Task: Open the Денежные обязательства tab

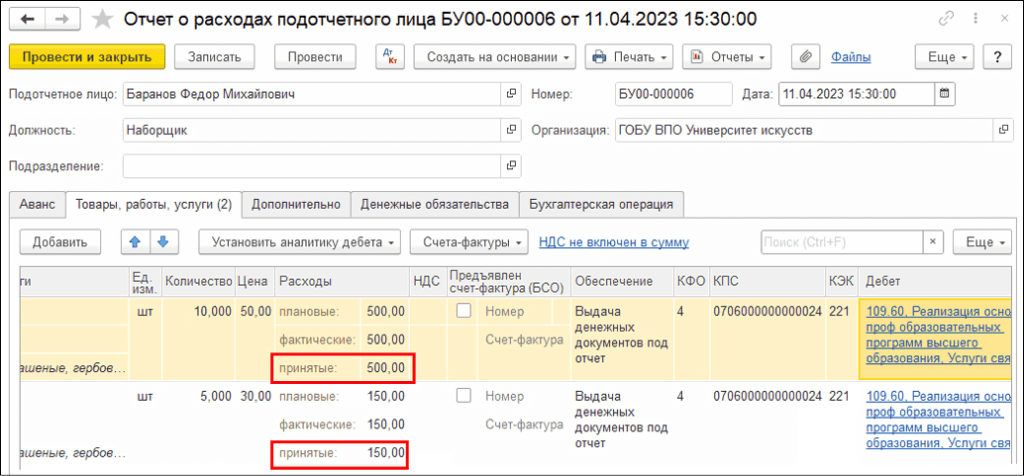Action: click(x=435, y=204)
